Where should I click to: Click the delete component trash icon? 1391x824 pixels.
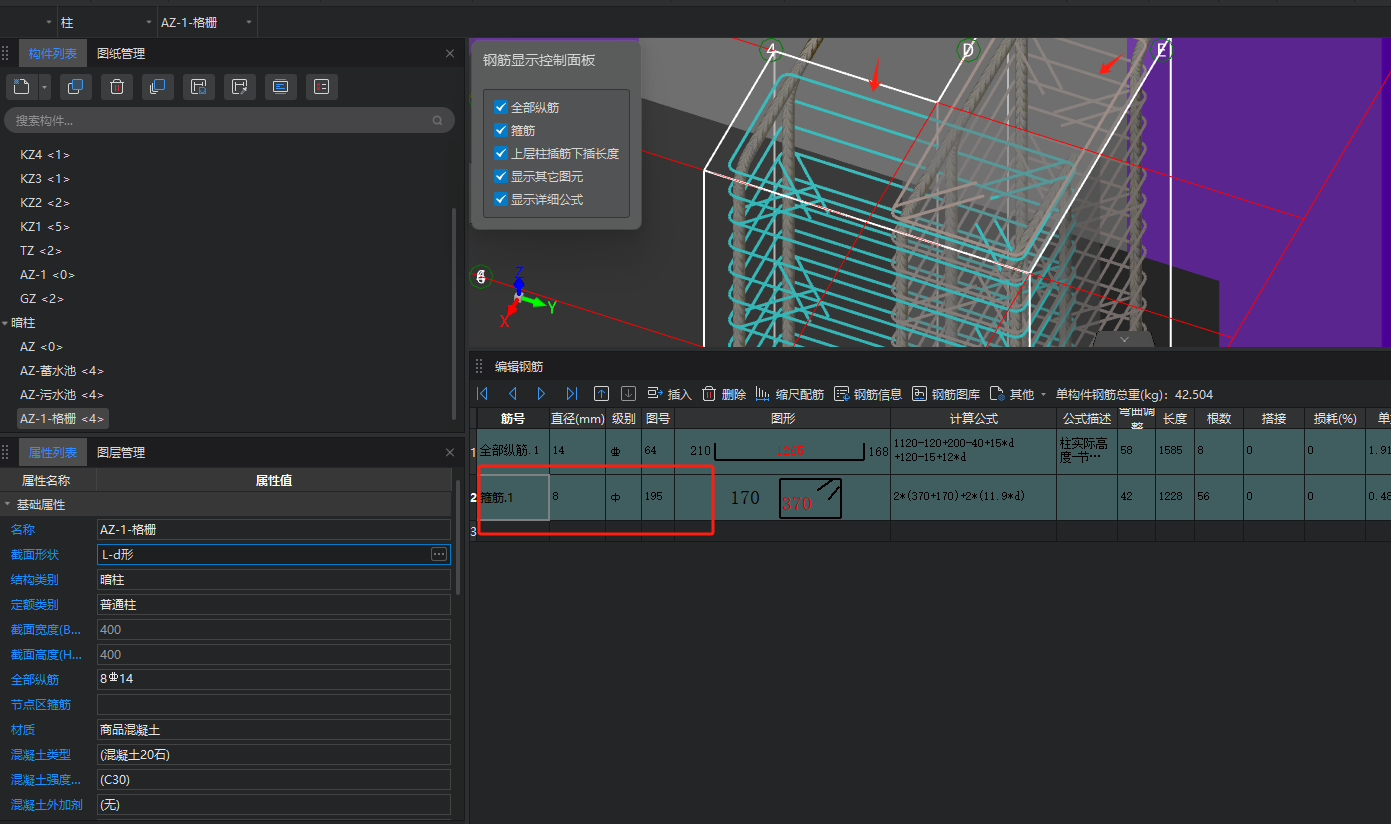116,87
